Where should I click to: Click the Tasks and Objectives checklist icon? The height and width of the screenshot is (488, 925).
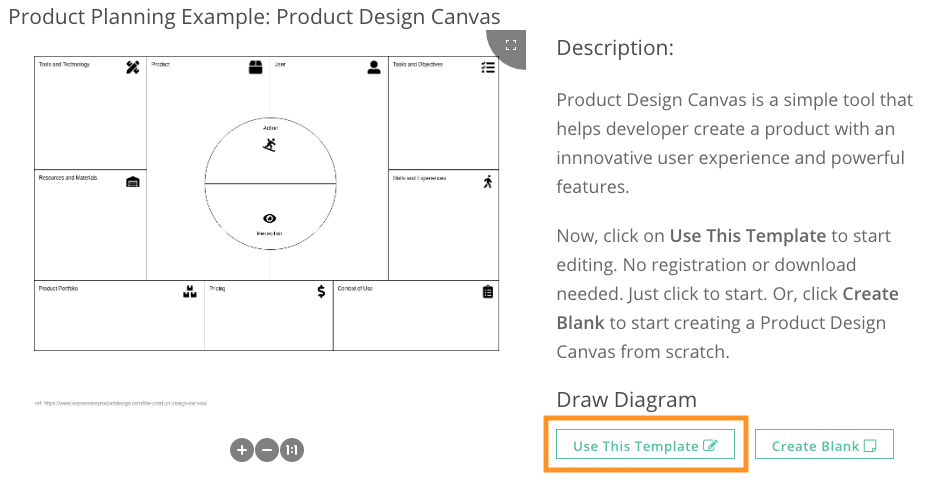[488, 67]
